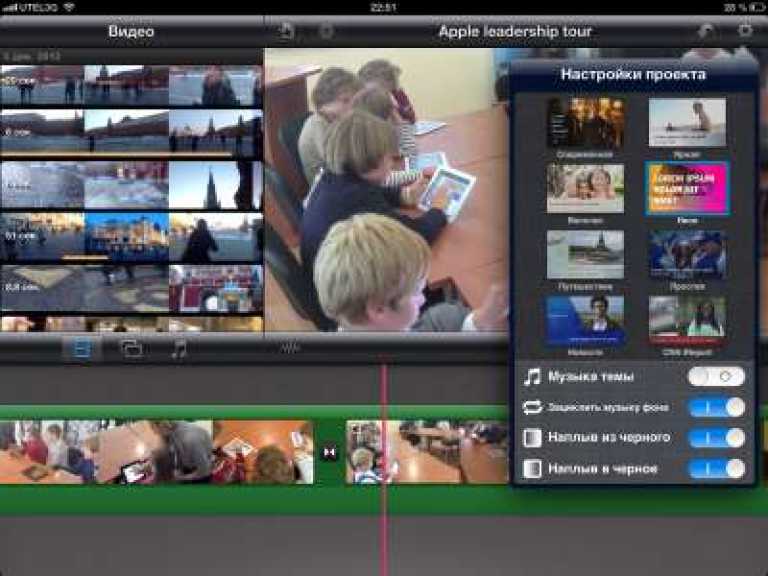Select the 8,8 сек clip in video library
This screenshot has height=576, width=768.
[x=131, y=288]
